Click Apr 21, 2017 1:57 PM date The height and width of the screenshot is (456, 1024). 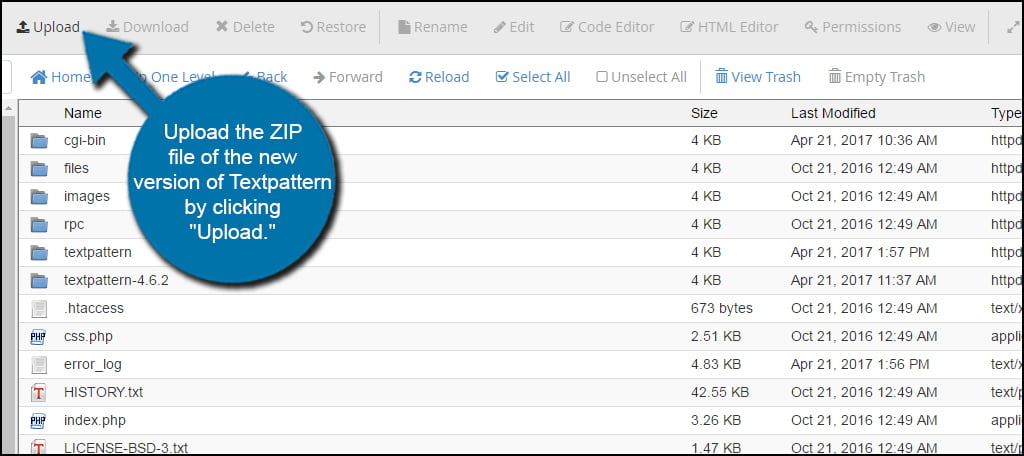pyautogui.click(x=860, y=252)
